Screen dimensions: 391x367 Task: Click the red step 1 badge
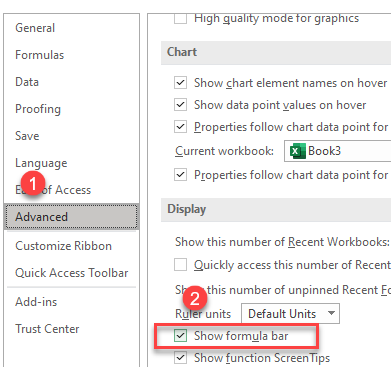[33, 183]
